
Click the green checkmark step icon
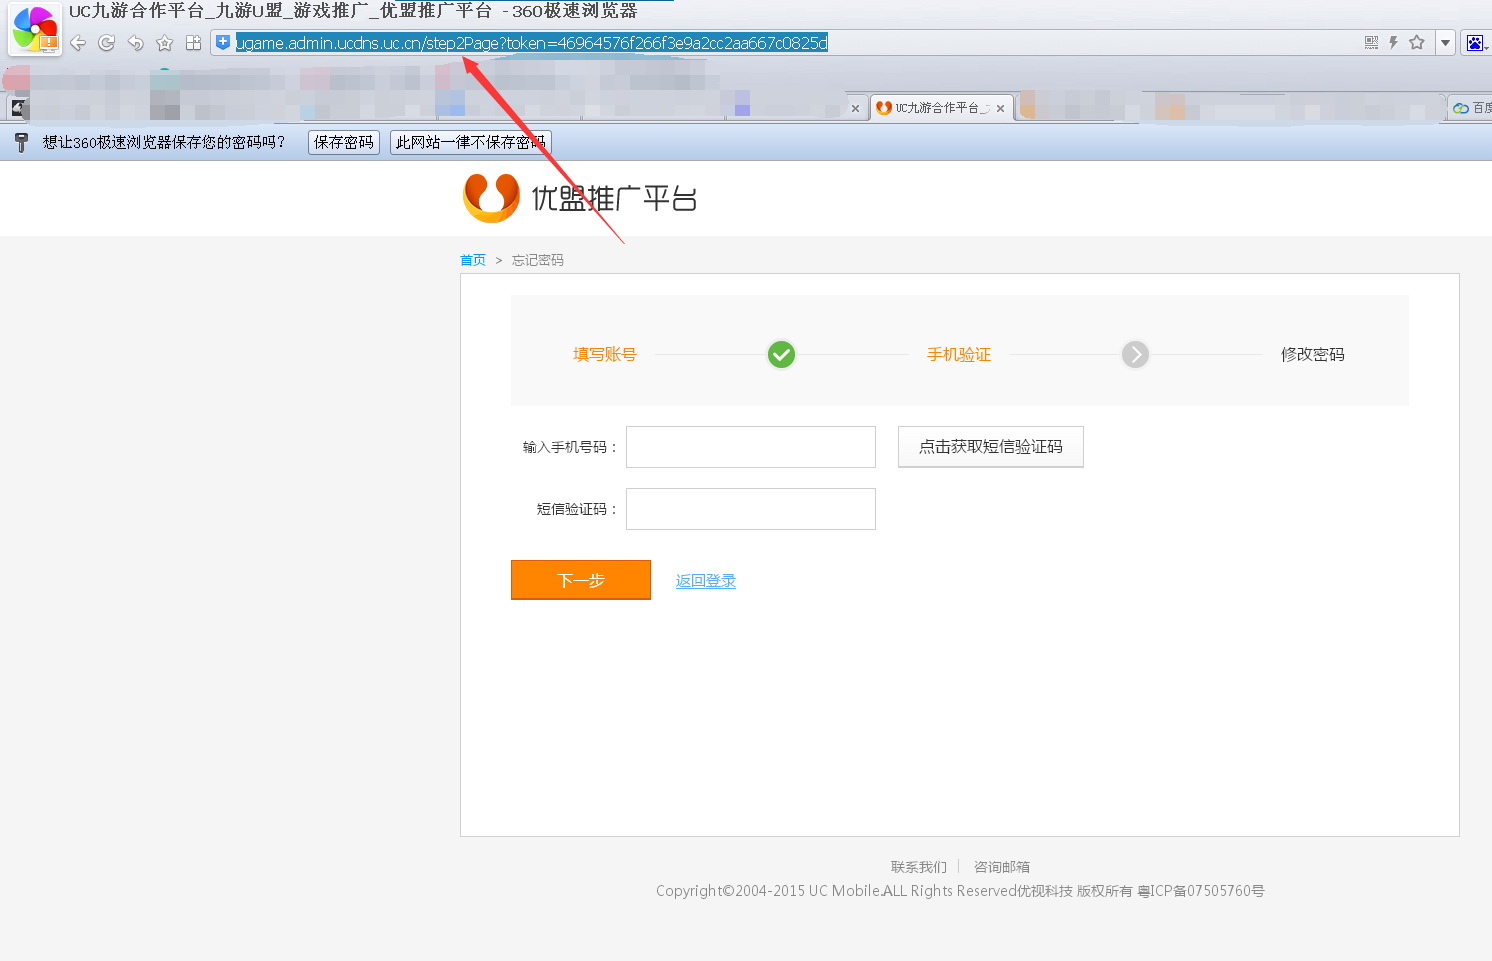781,354
